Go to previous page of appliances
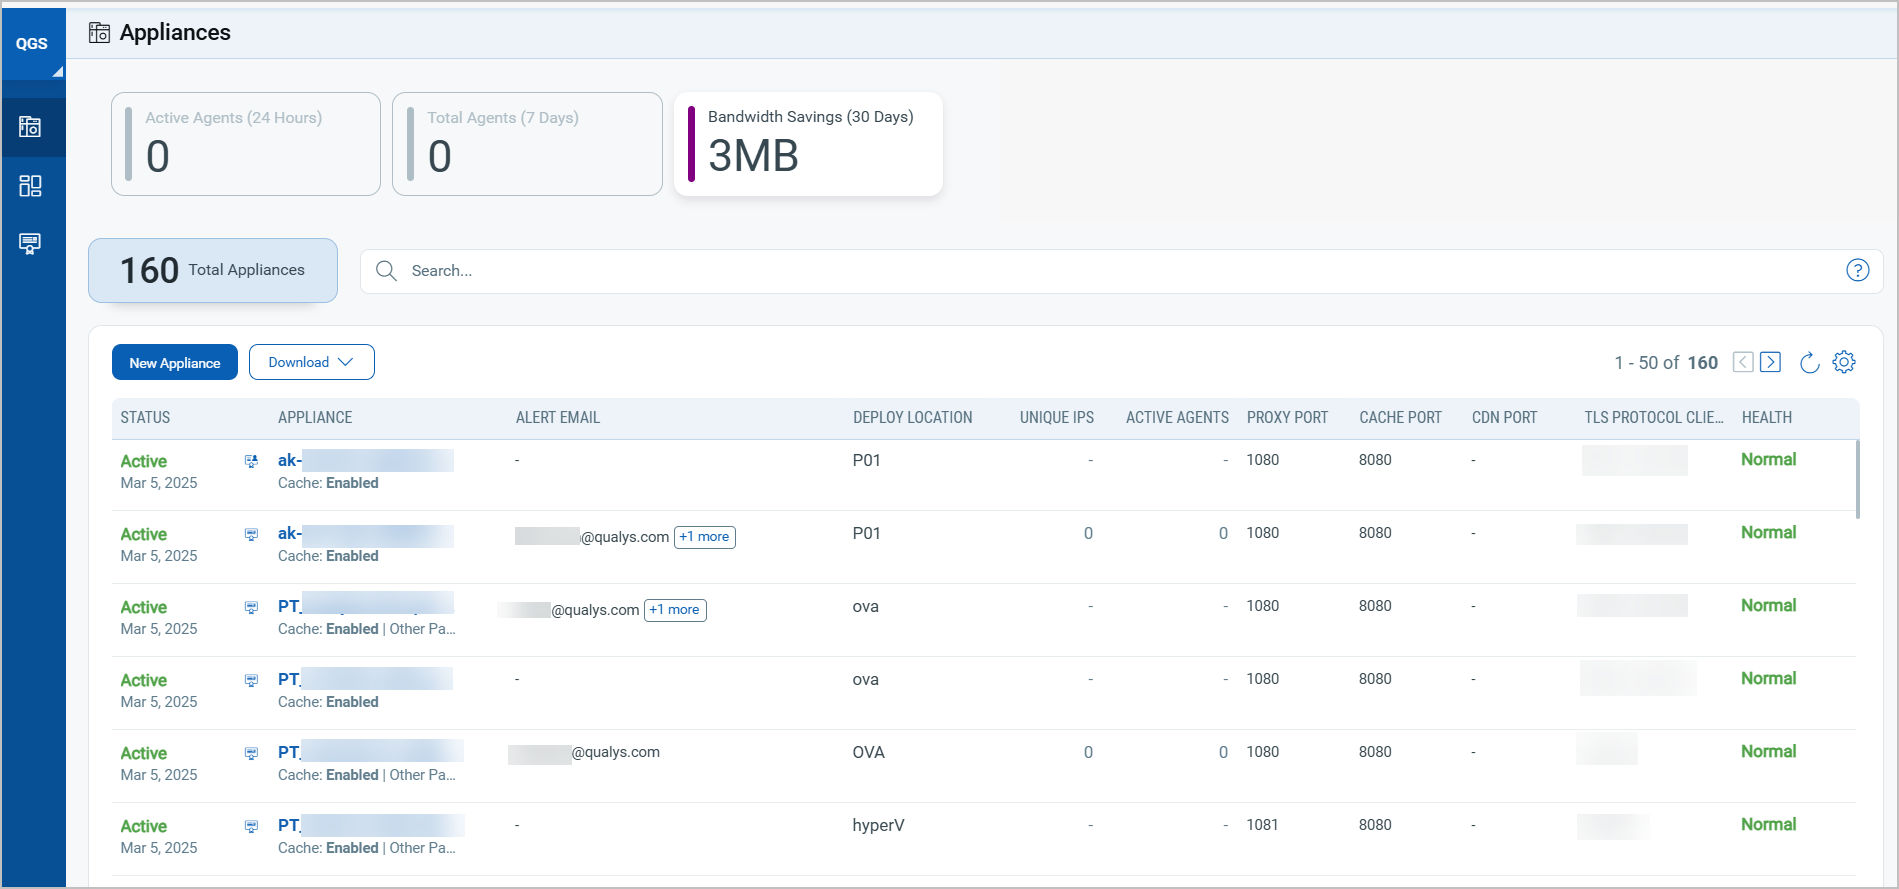Screen dimensions: 1899x889 click(x=1743, y=362)
